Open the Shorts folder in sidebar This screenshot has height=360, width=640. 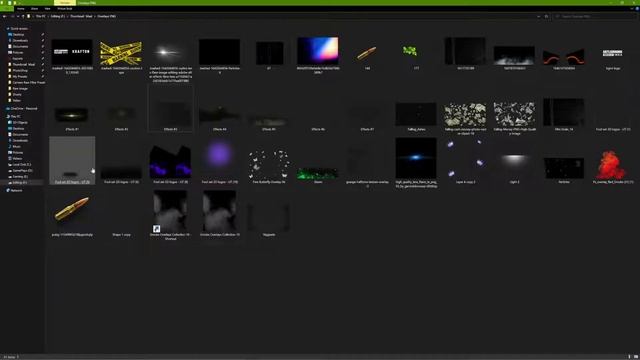click(17, 94)
